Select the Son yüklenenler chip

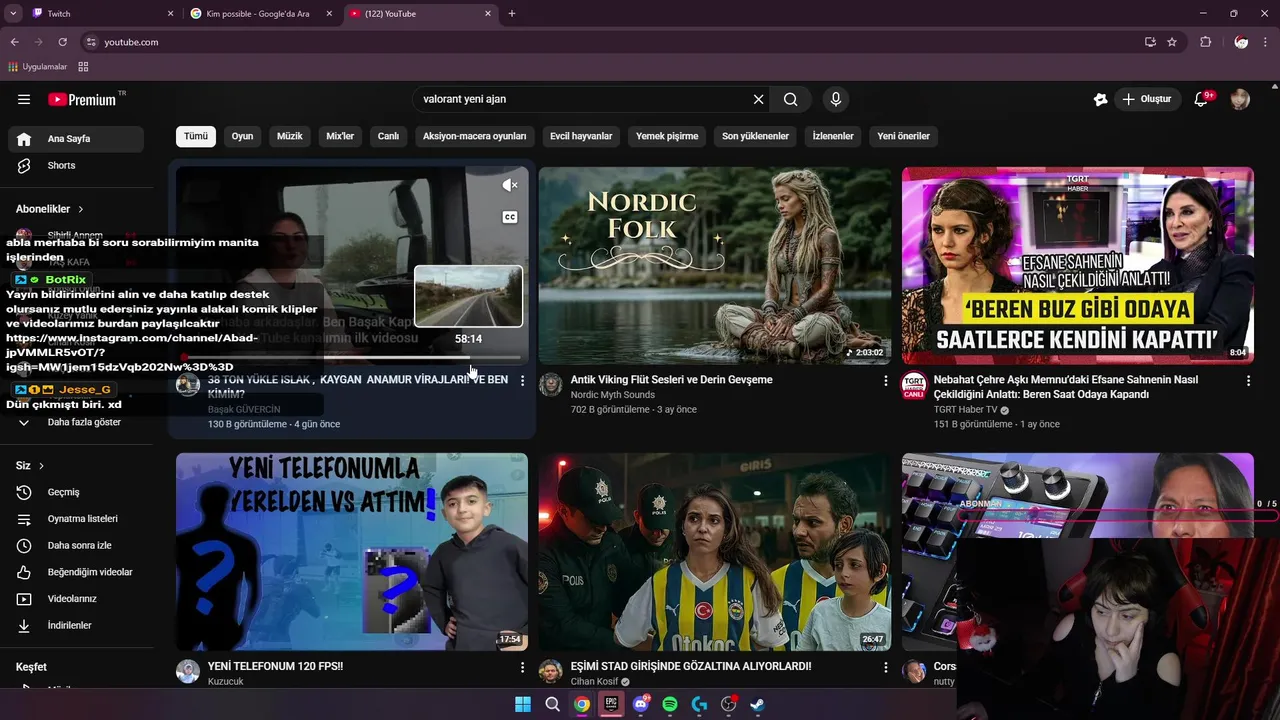[755, 136]
